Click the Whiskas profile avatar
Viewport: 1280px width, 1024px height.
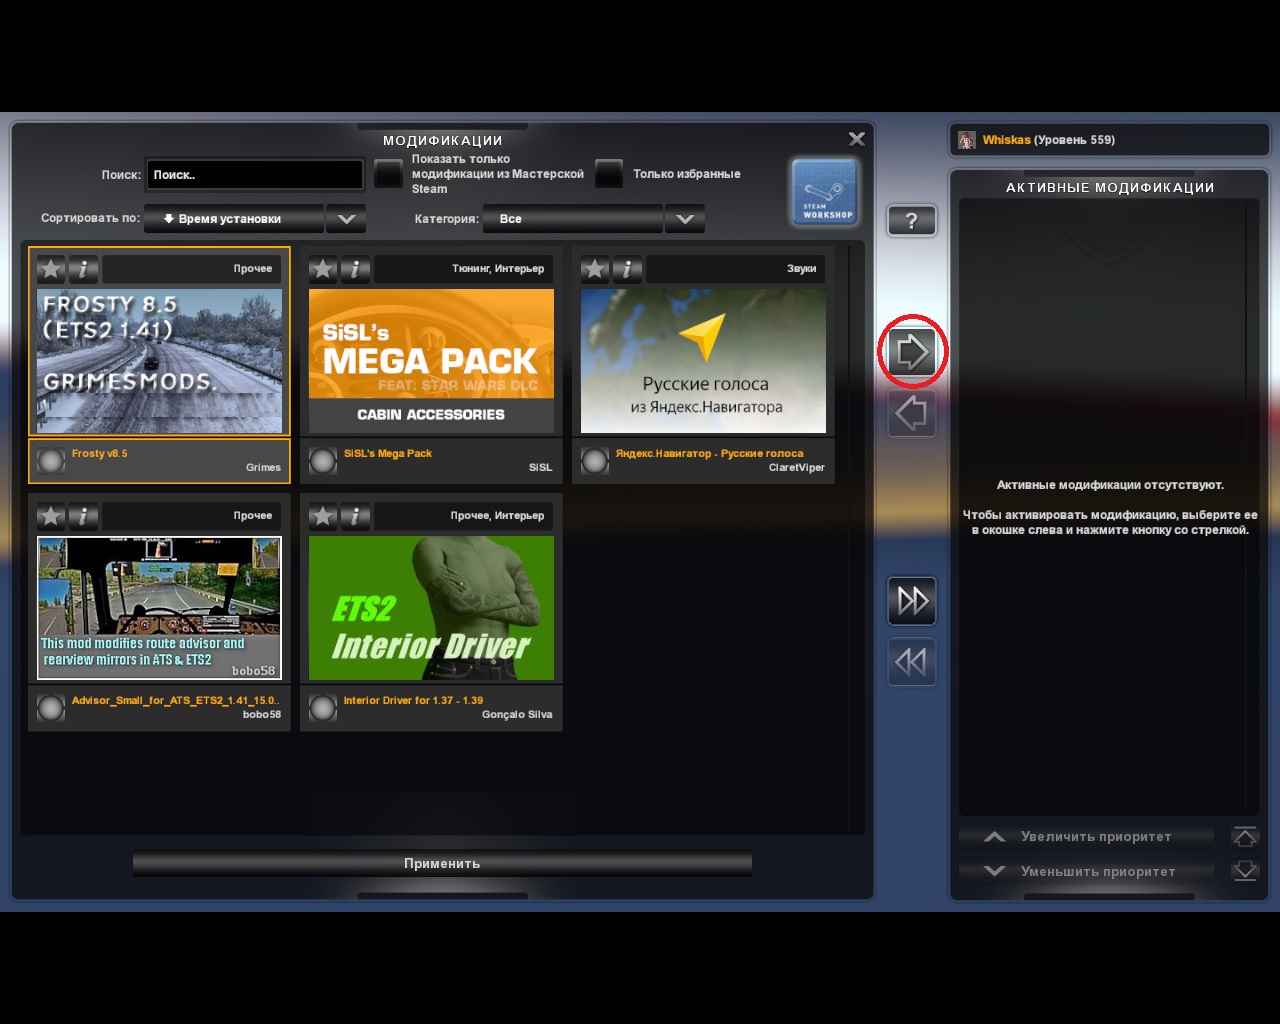(967, 140)
